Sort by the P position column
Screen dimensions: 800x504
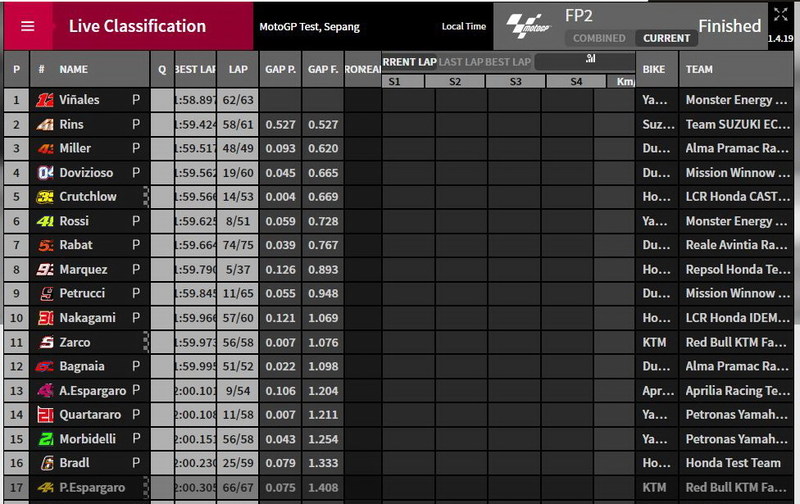pos(16,69)
